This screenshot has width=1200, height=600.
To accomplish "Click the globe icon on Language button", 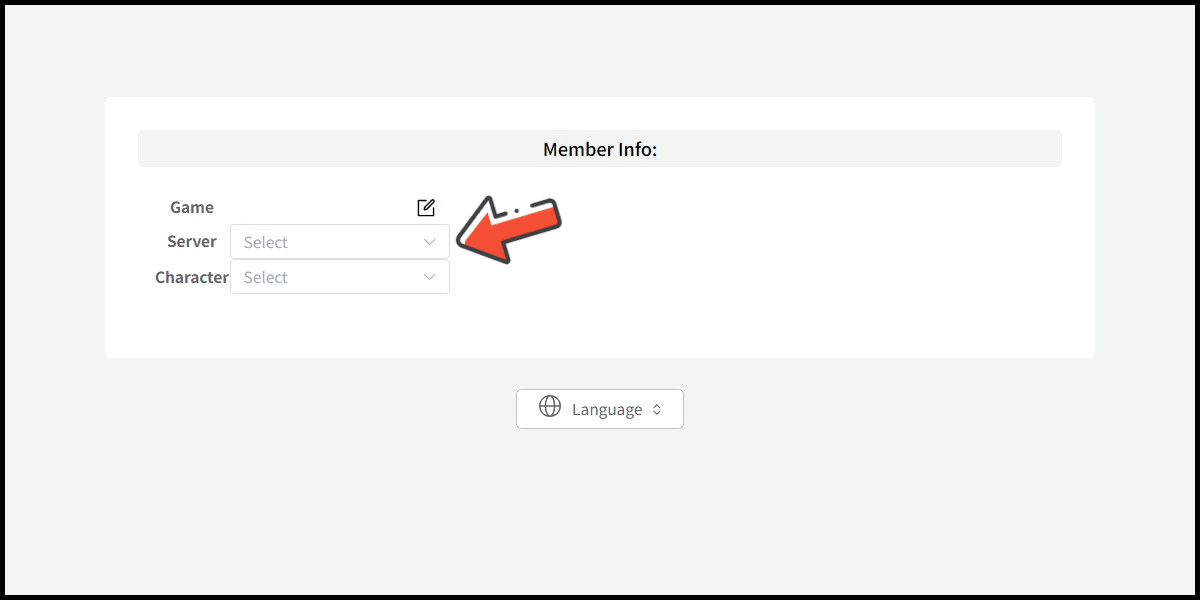I will click(550, 406).
